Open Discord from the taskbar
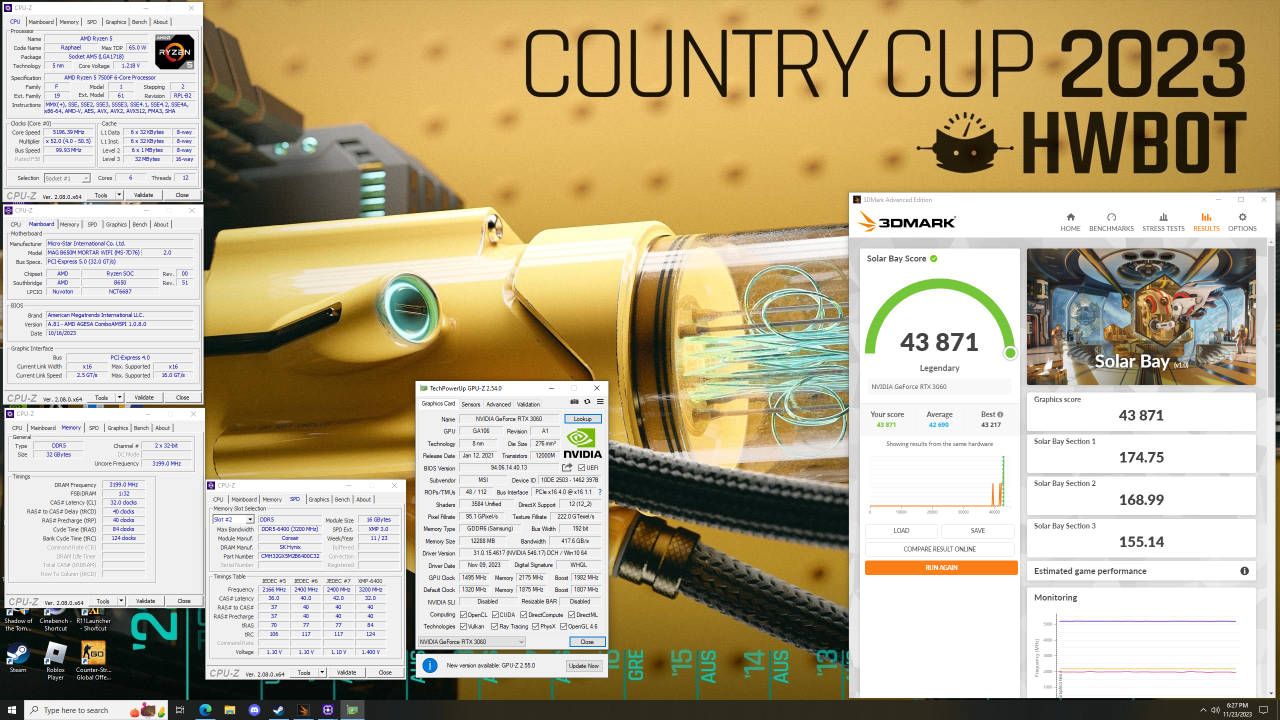 click(x=254, y=710)
